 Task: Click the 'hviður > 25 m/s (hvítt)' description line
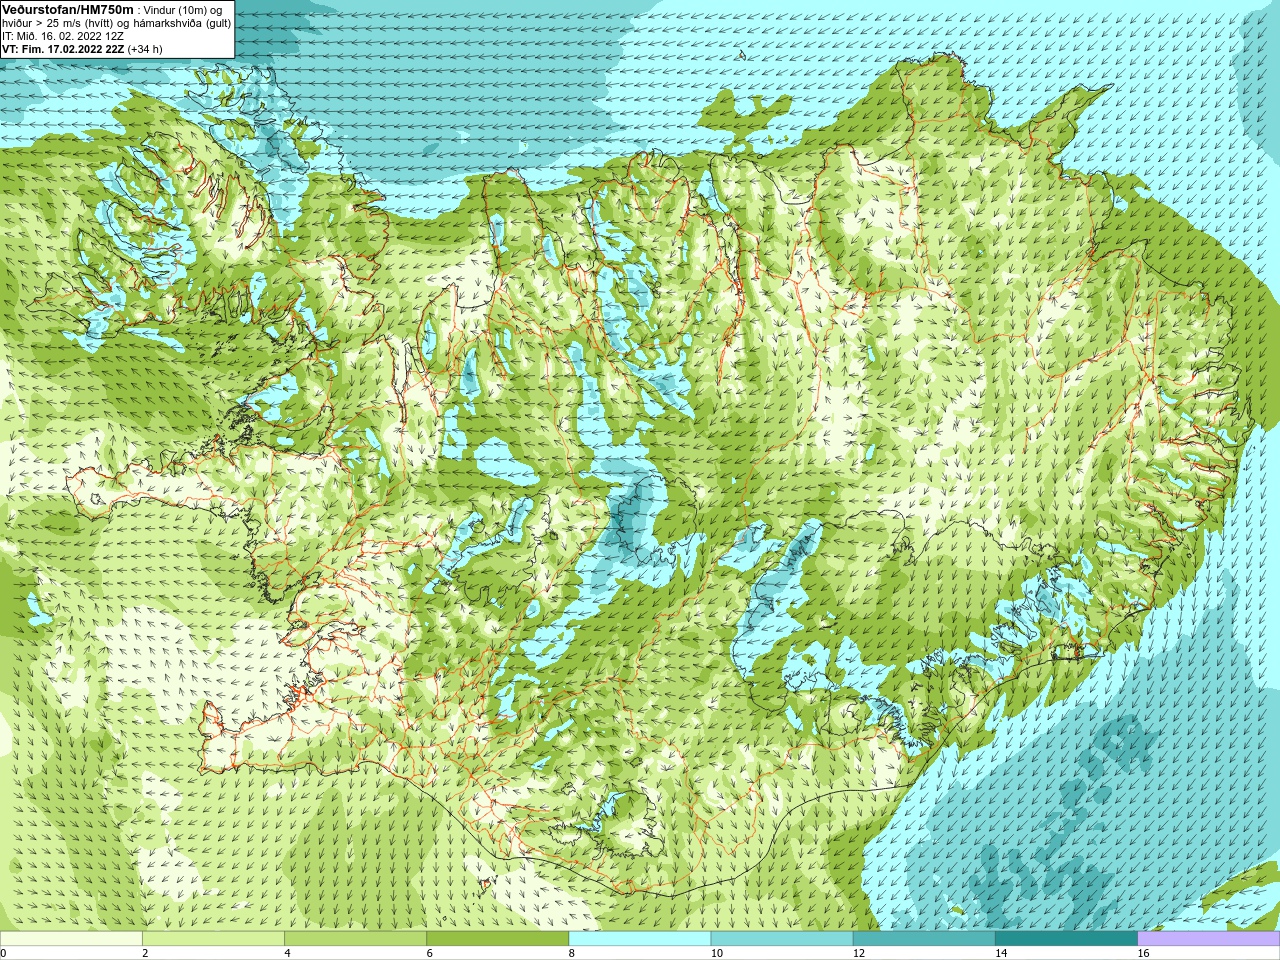(116, 23)
